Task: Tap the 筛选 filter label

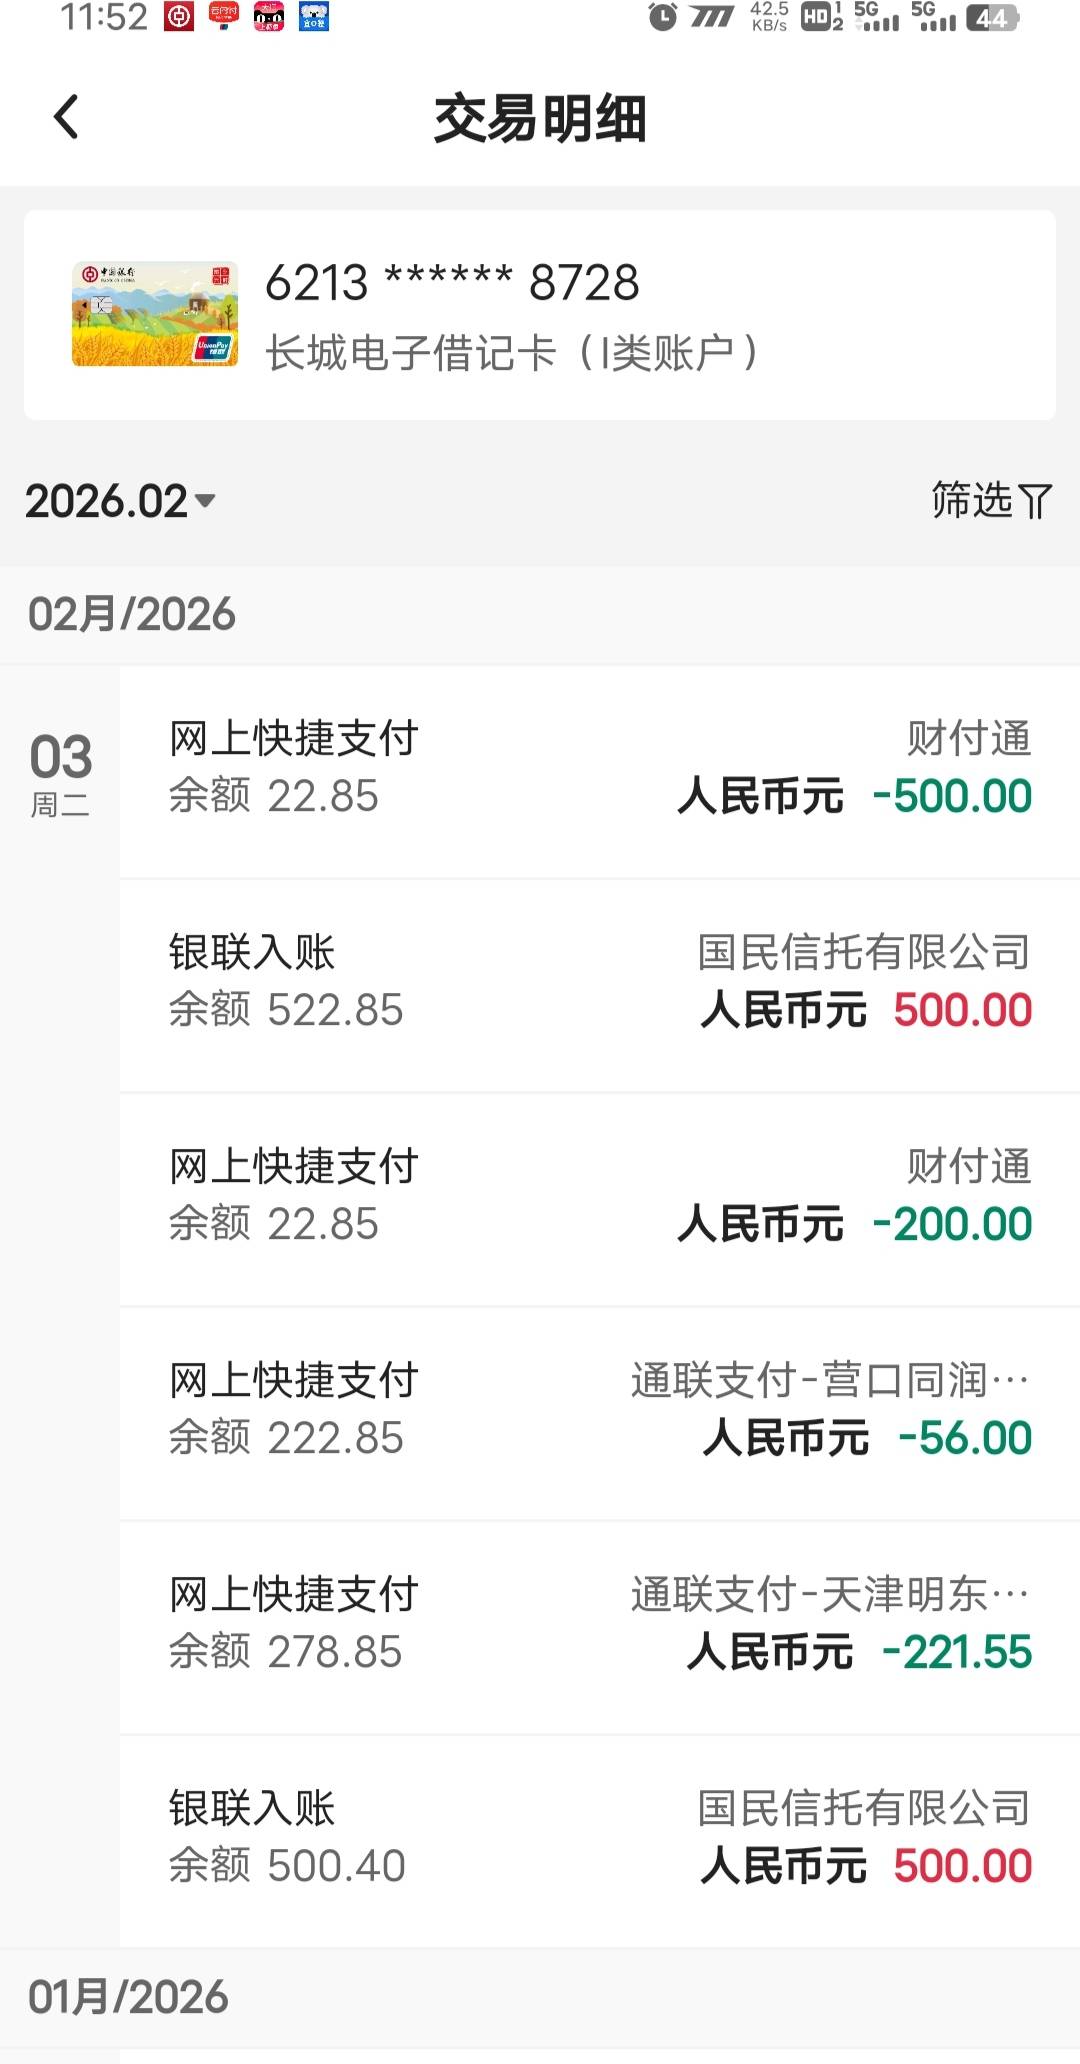Action: tap(972, 500)
